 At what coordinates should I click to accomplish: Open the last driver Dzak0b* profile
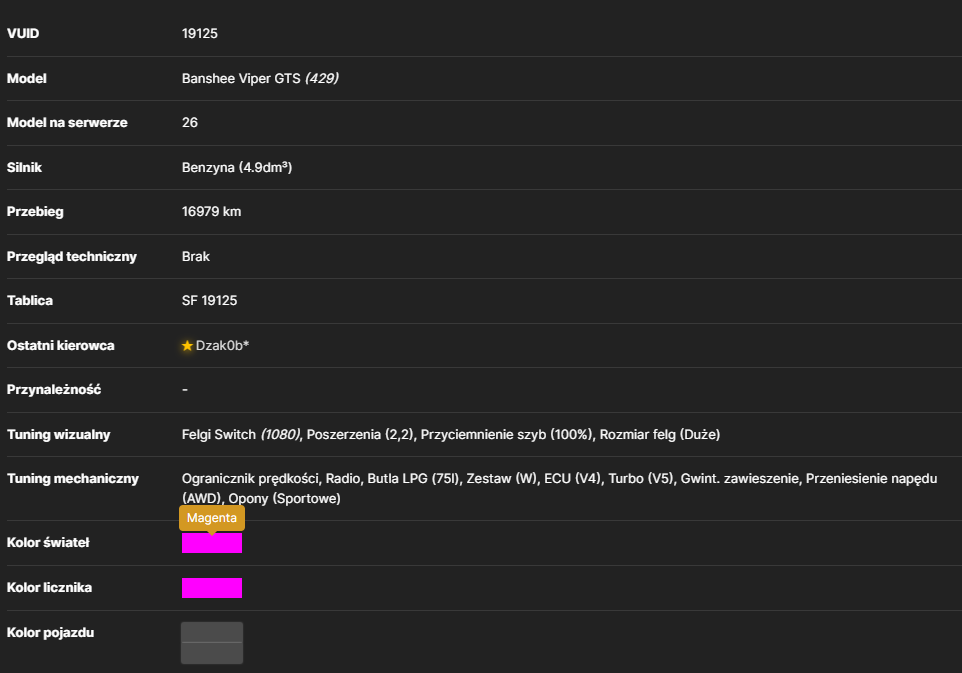(222, 346)
